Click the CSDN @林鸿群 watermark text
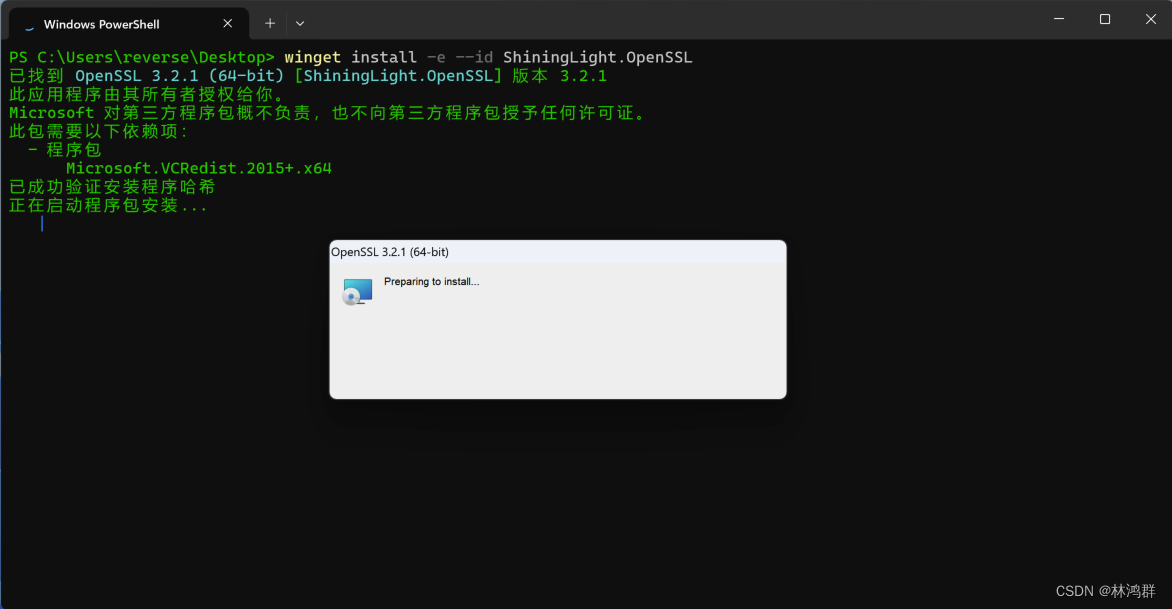This screenshot has width=1172, height=609. point(1105,591)
